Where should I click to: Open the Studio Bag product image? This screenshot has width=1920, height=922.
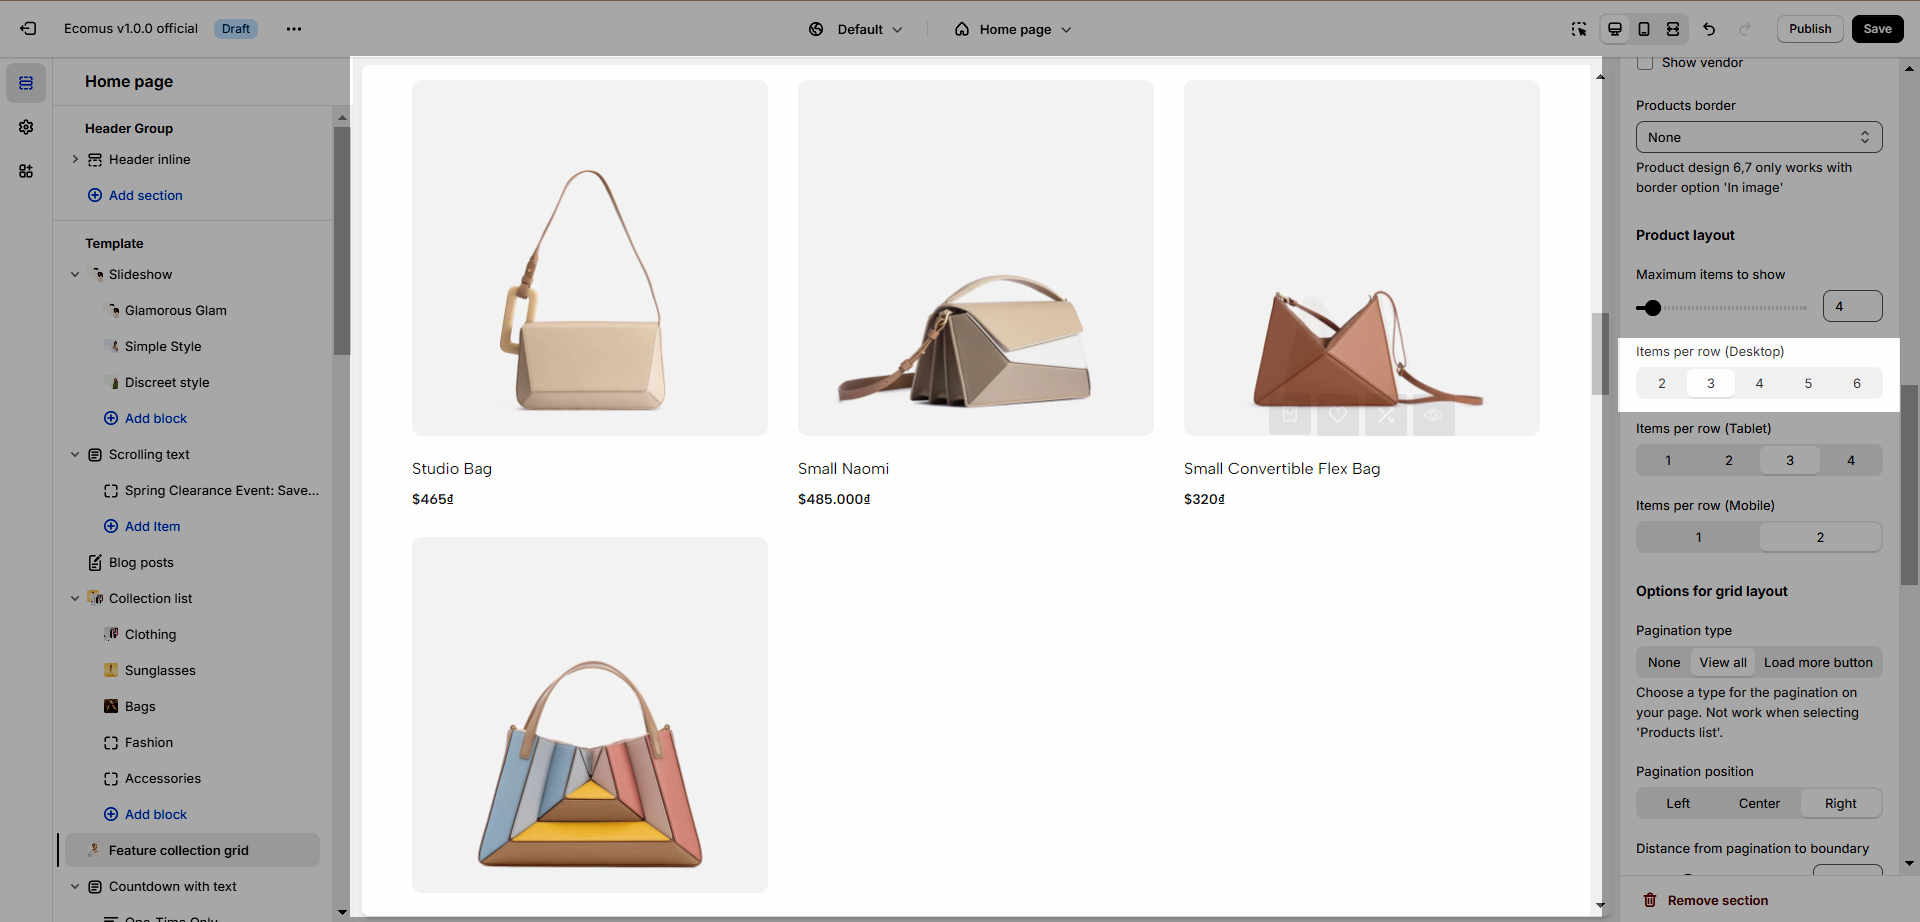click(590, 258)
